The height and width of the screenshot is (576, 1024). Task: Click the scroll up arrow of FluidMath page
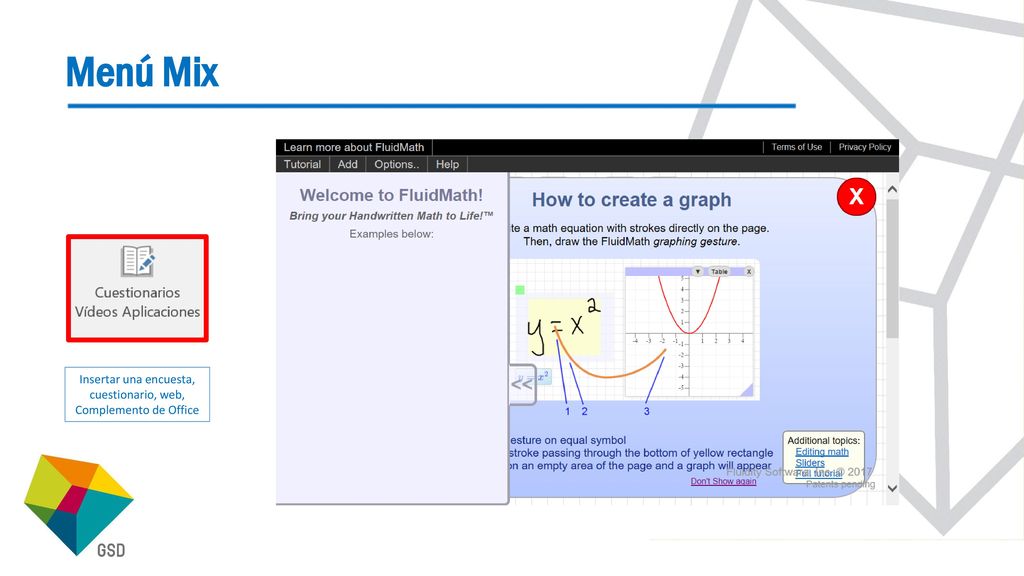coord(892,189)
